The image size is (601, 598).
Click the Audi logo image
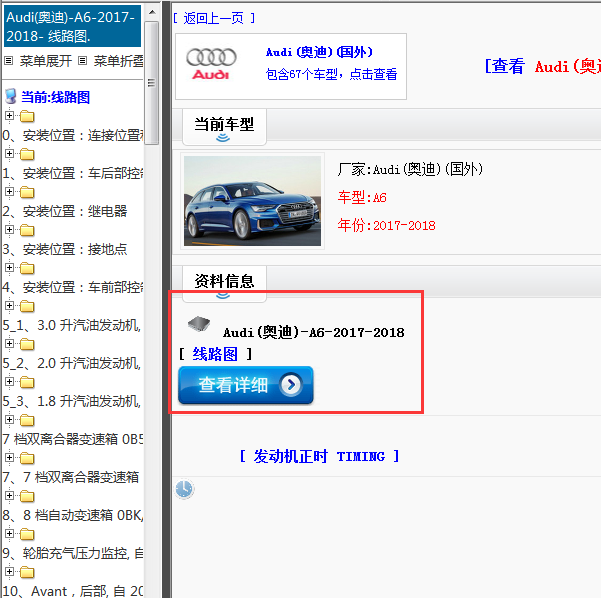pyautogui.click(x=211, y=64)
